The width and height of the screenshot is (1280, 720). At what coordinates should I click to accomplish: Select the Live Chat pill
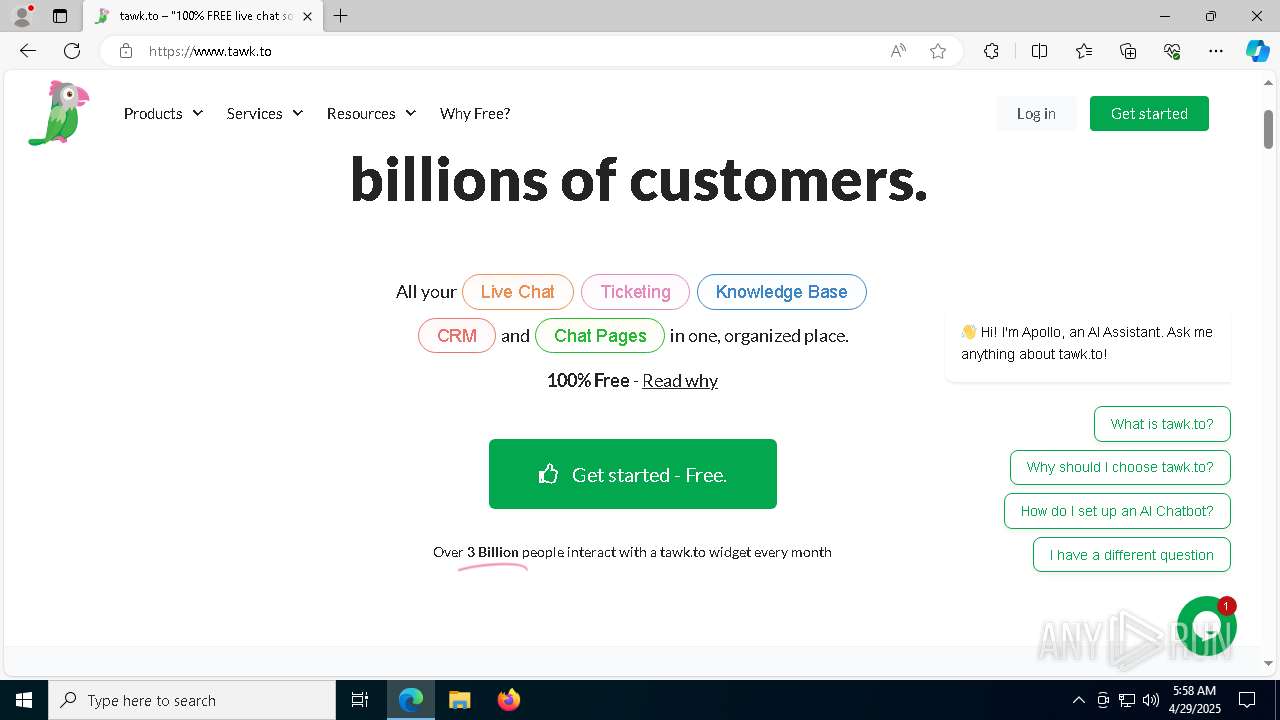[517, 292]
